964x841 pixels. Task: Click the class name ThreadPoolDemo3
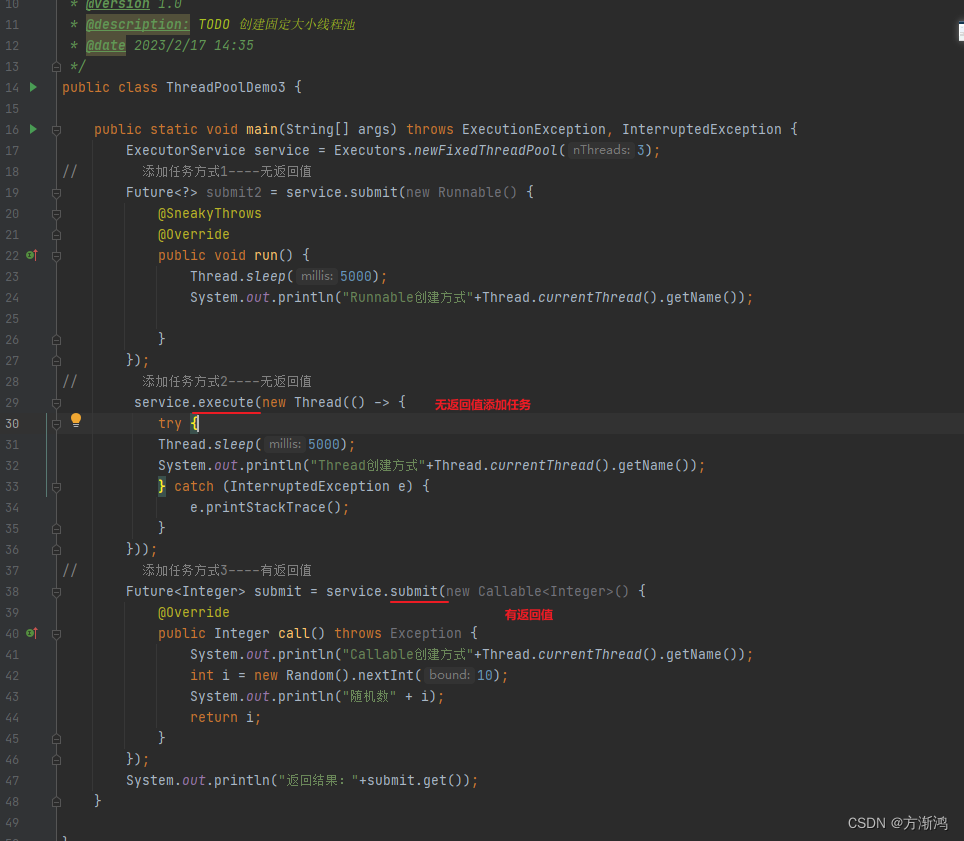pyautogui.click(x=226, y=87)
